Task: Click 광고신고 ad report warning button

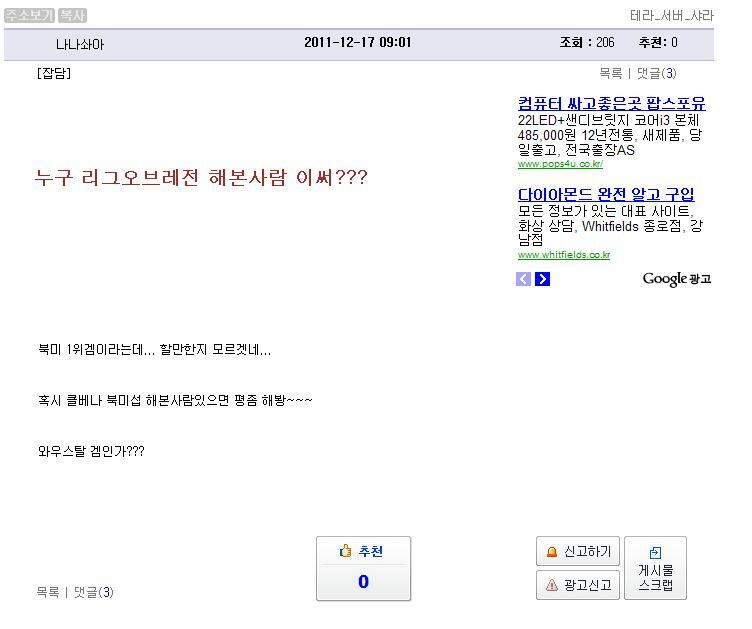Action: 578,585
